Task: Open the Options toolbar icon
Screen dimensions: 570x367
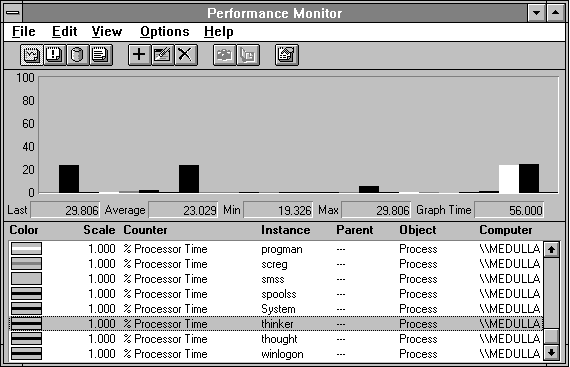Action: 287,55
